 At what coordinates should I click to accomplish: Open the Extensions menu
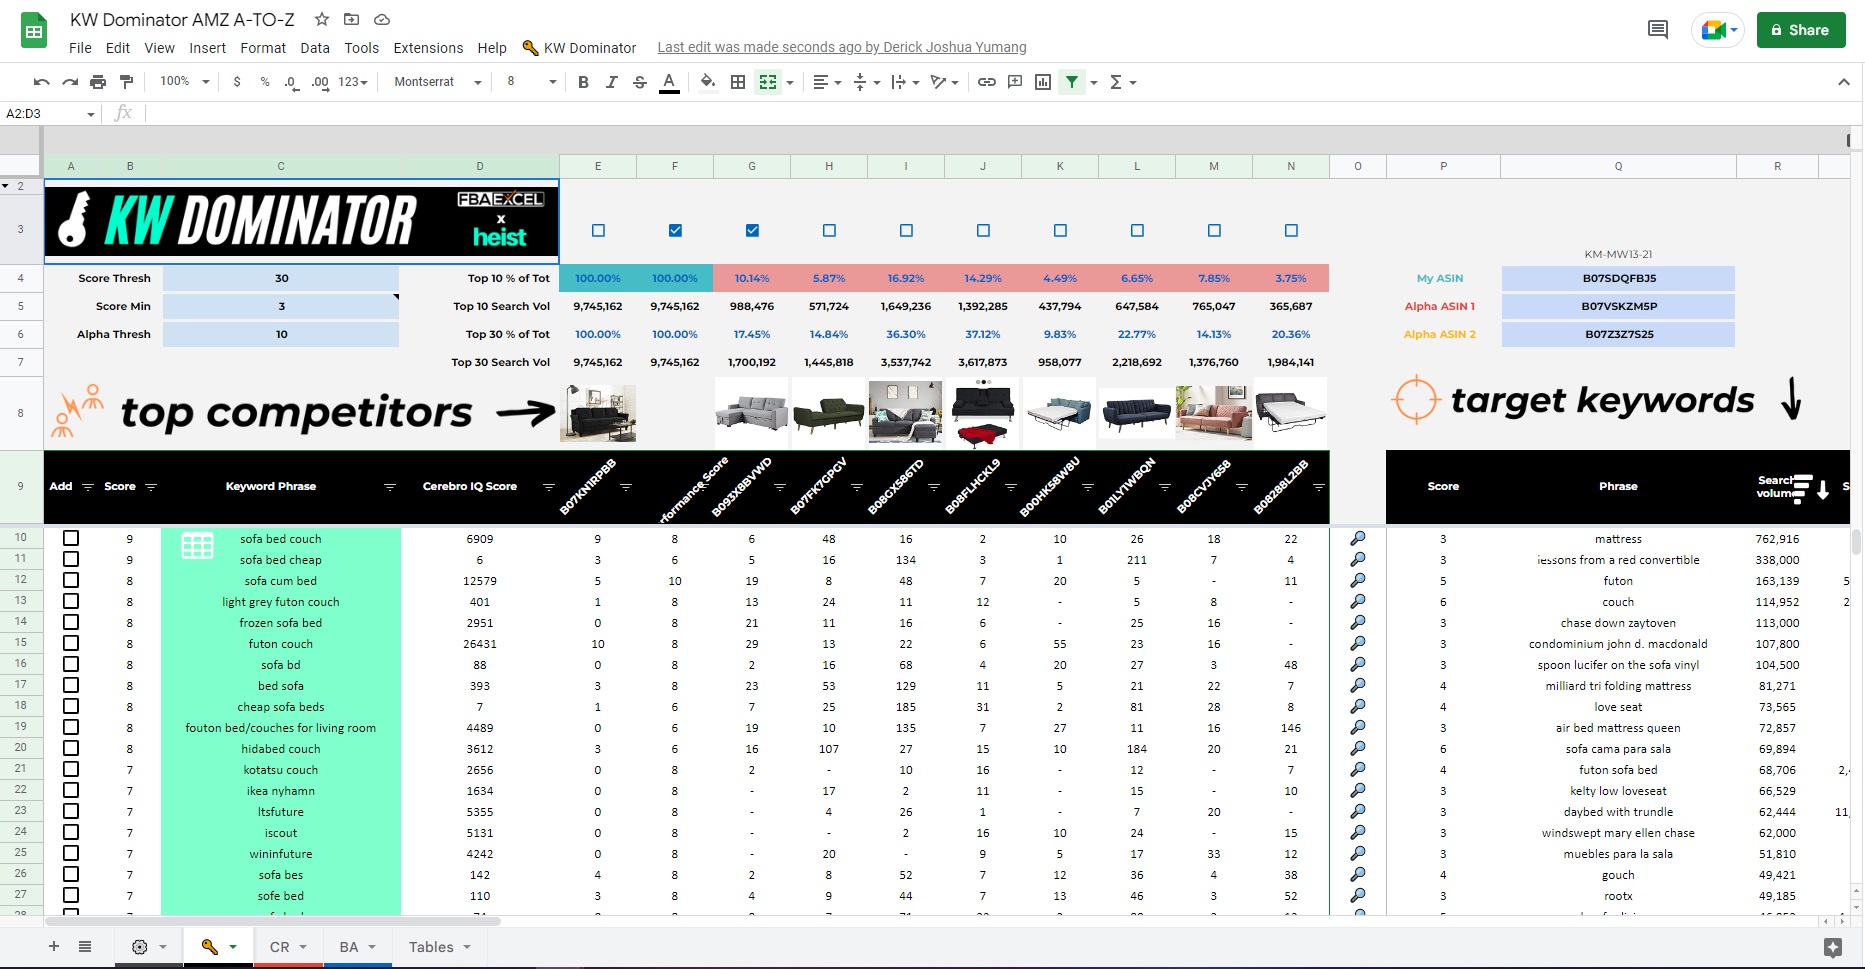[428, 48]
